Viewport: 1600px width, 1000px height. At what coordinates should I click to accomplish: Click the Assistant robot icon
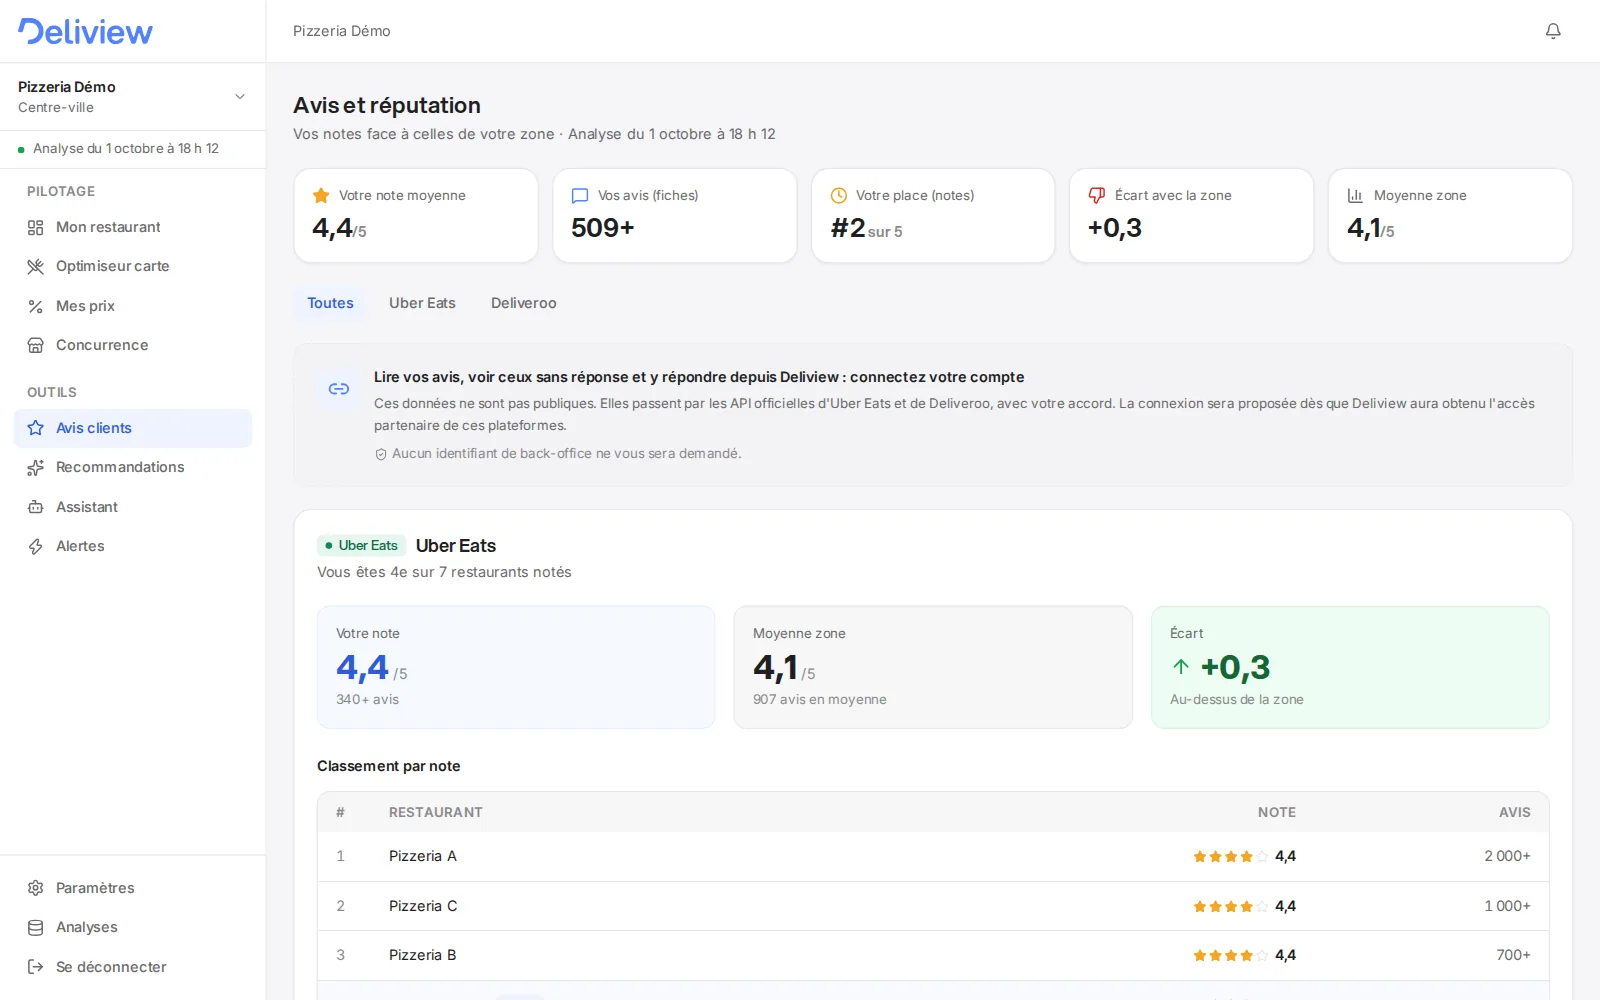click(35, 507)
